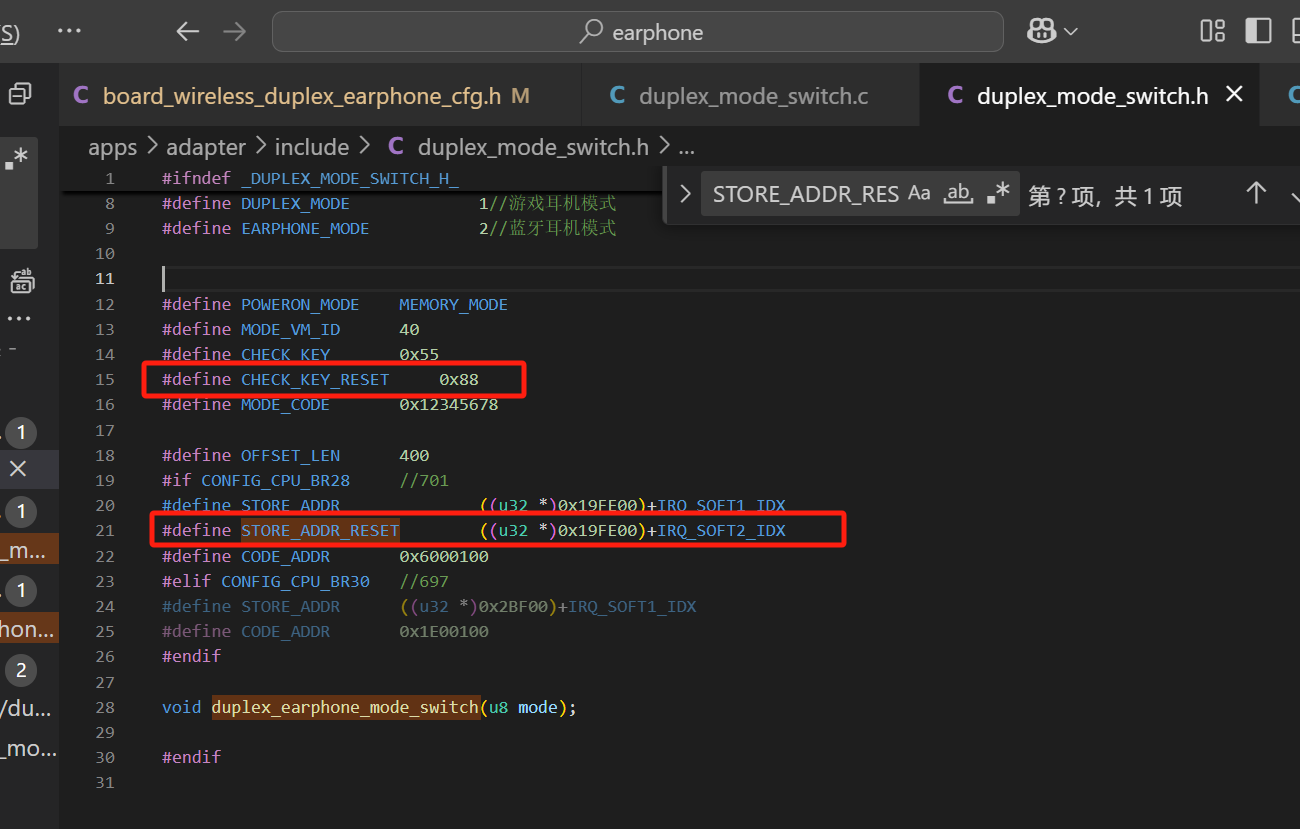Click the #endif on line 30

(191, 757)
